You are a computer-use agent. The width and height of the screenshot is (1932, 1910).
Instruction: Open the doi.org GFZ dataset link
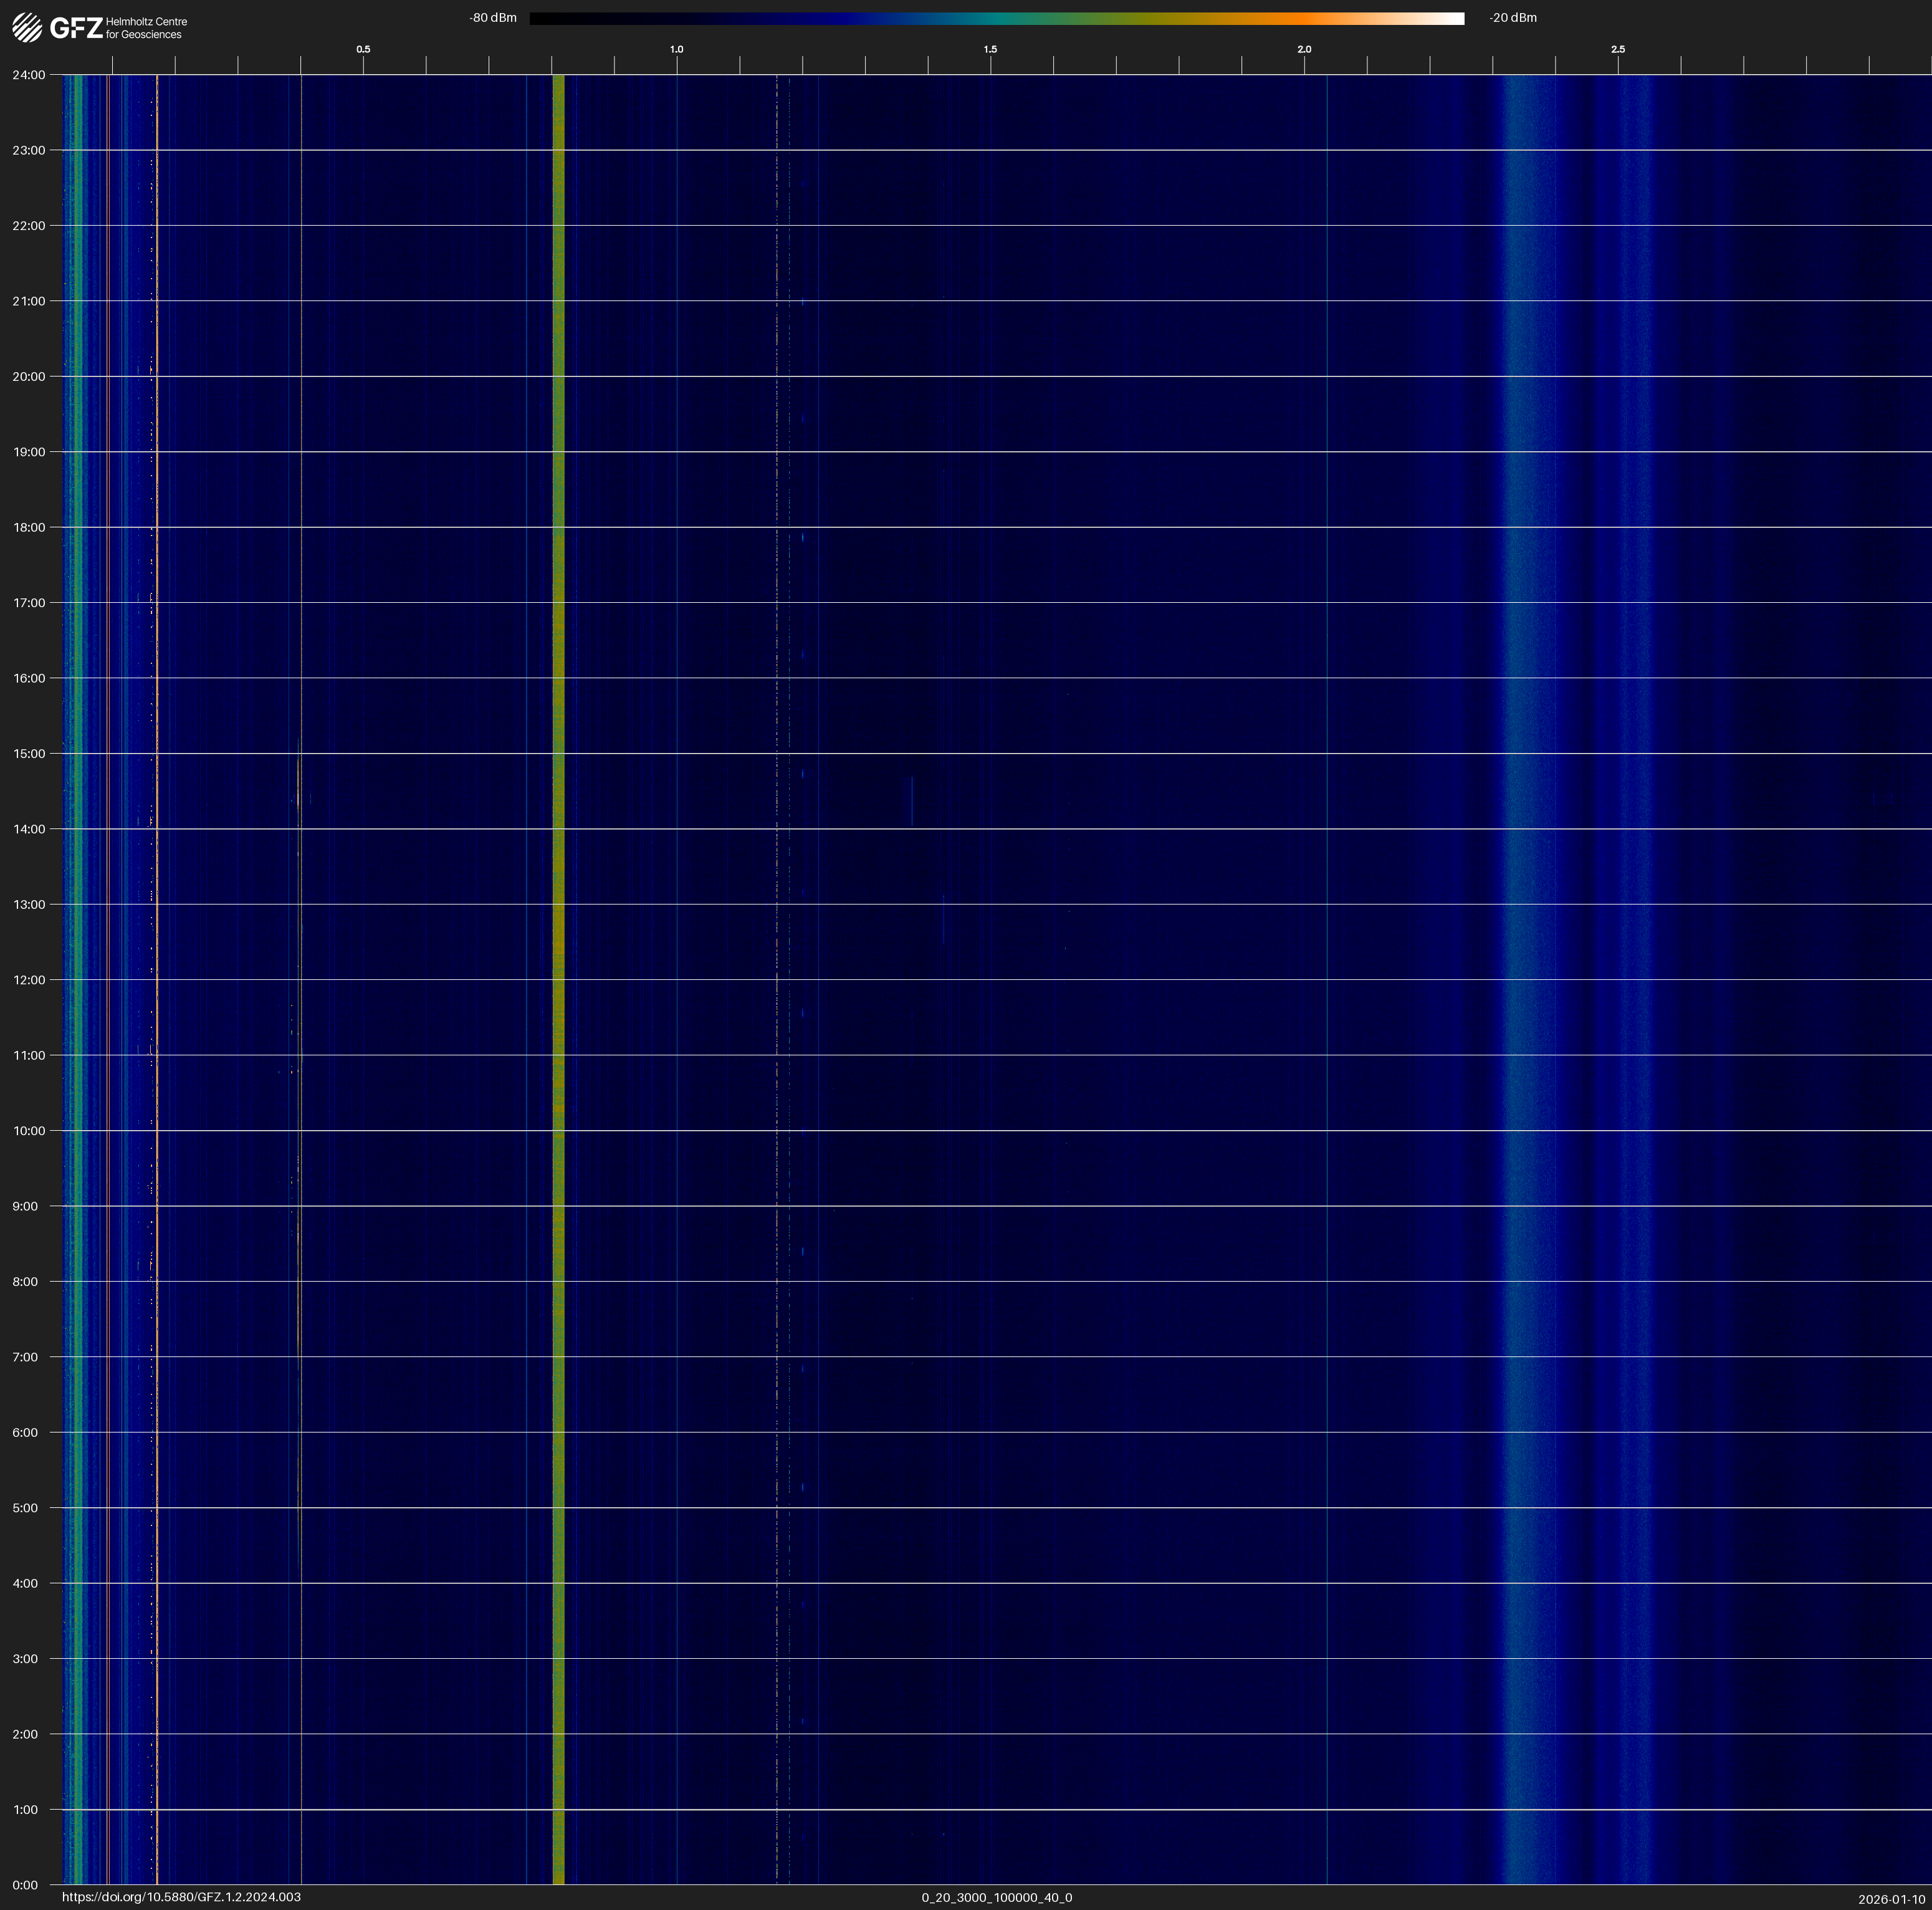[181, 1897]
